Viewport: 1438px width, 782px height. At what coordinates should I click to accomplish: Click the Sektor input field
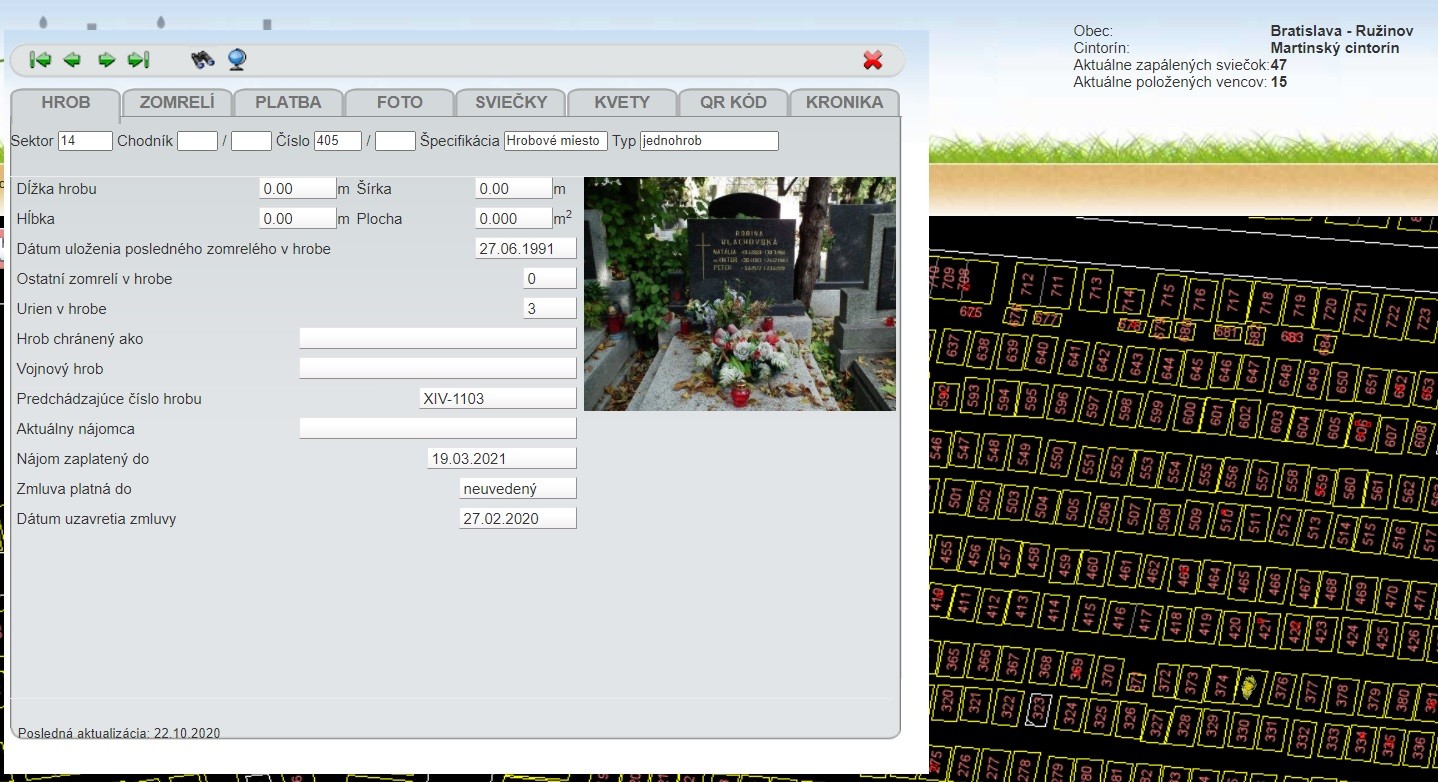tap(85, 141)
